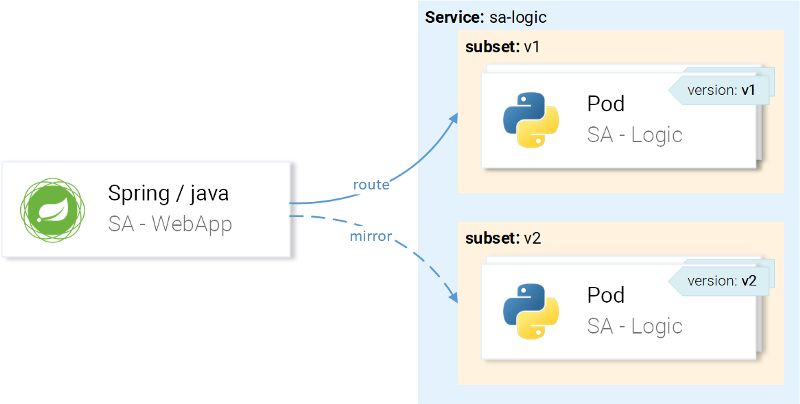The image size is (800, 404).
Task: Click the green Spring leaf logo
Action: point(53,210)
